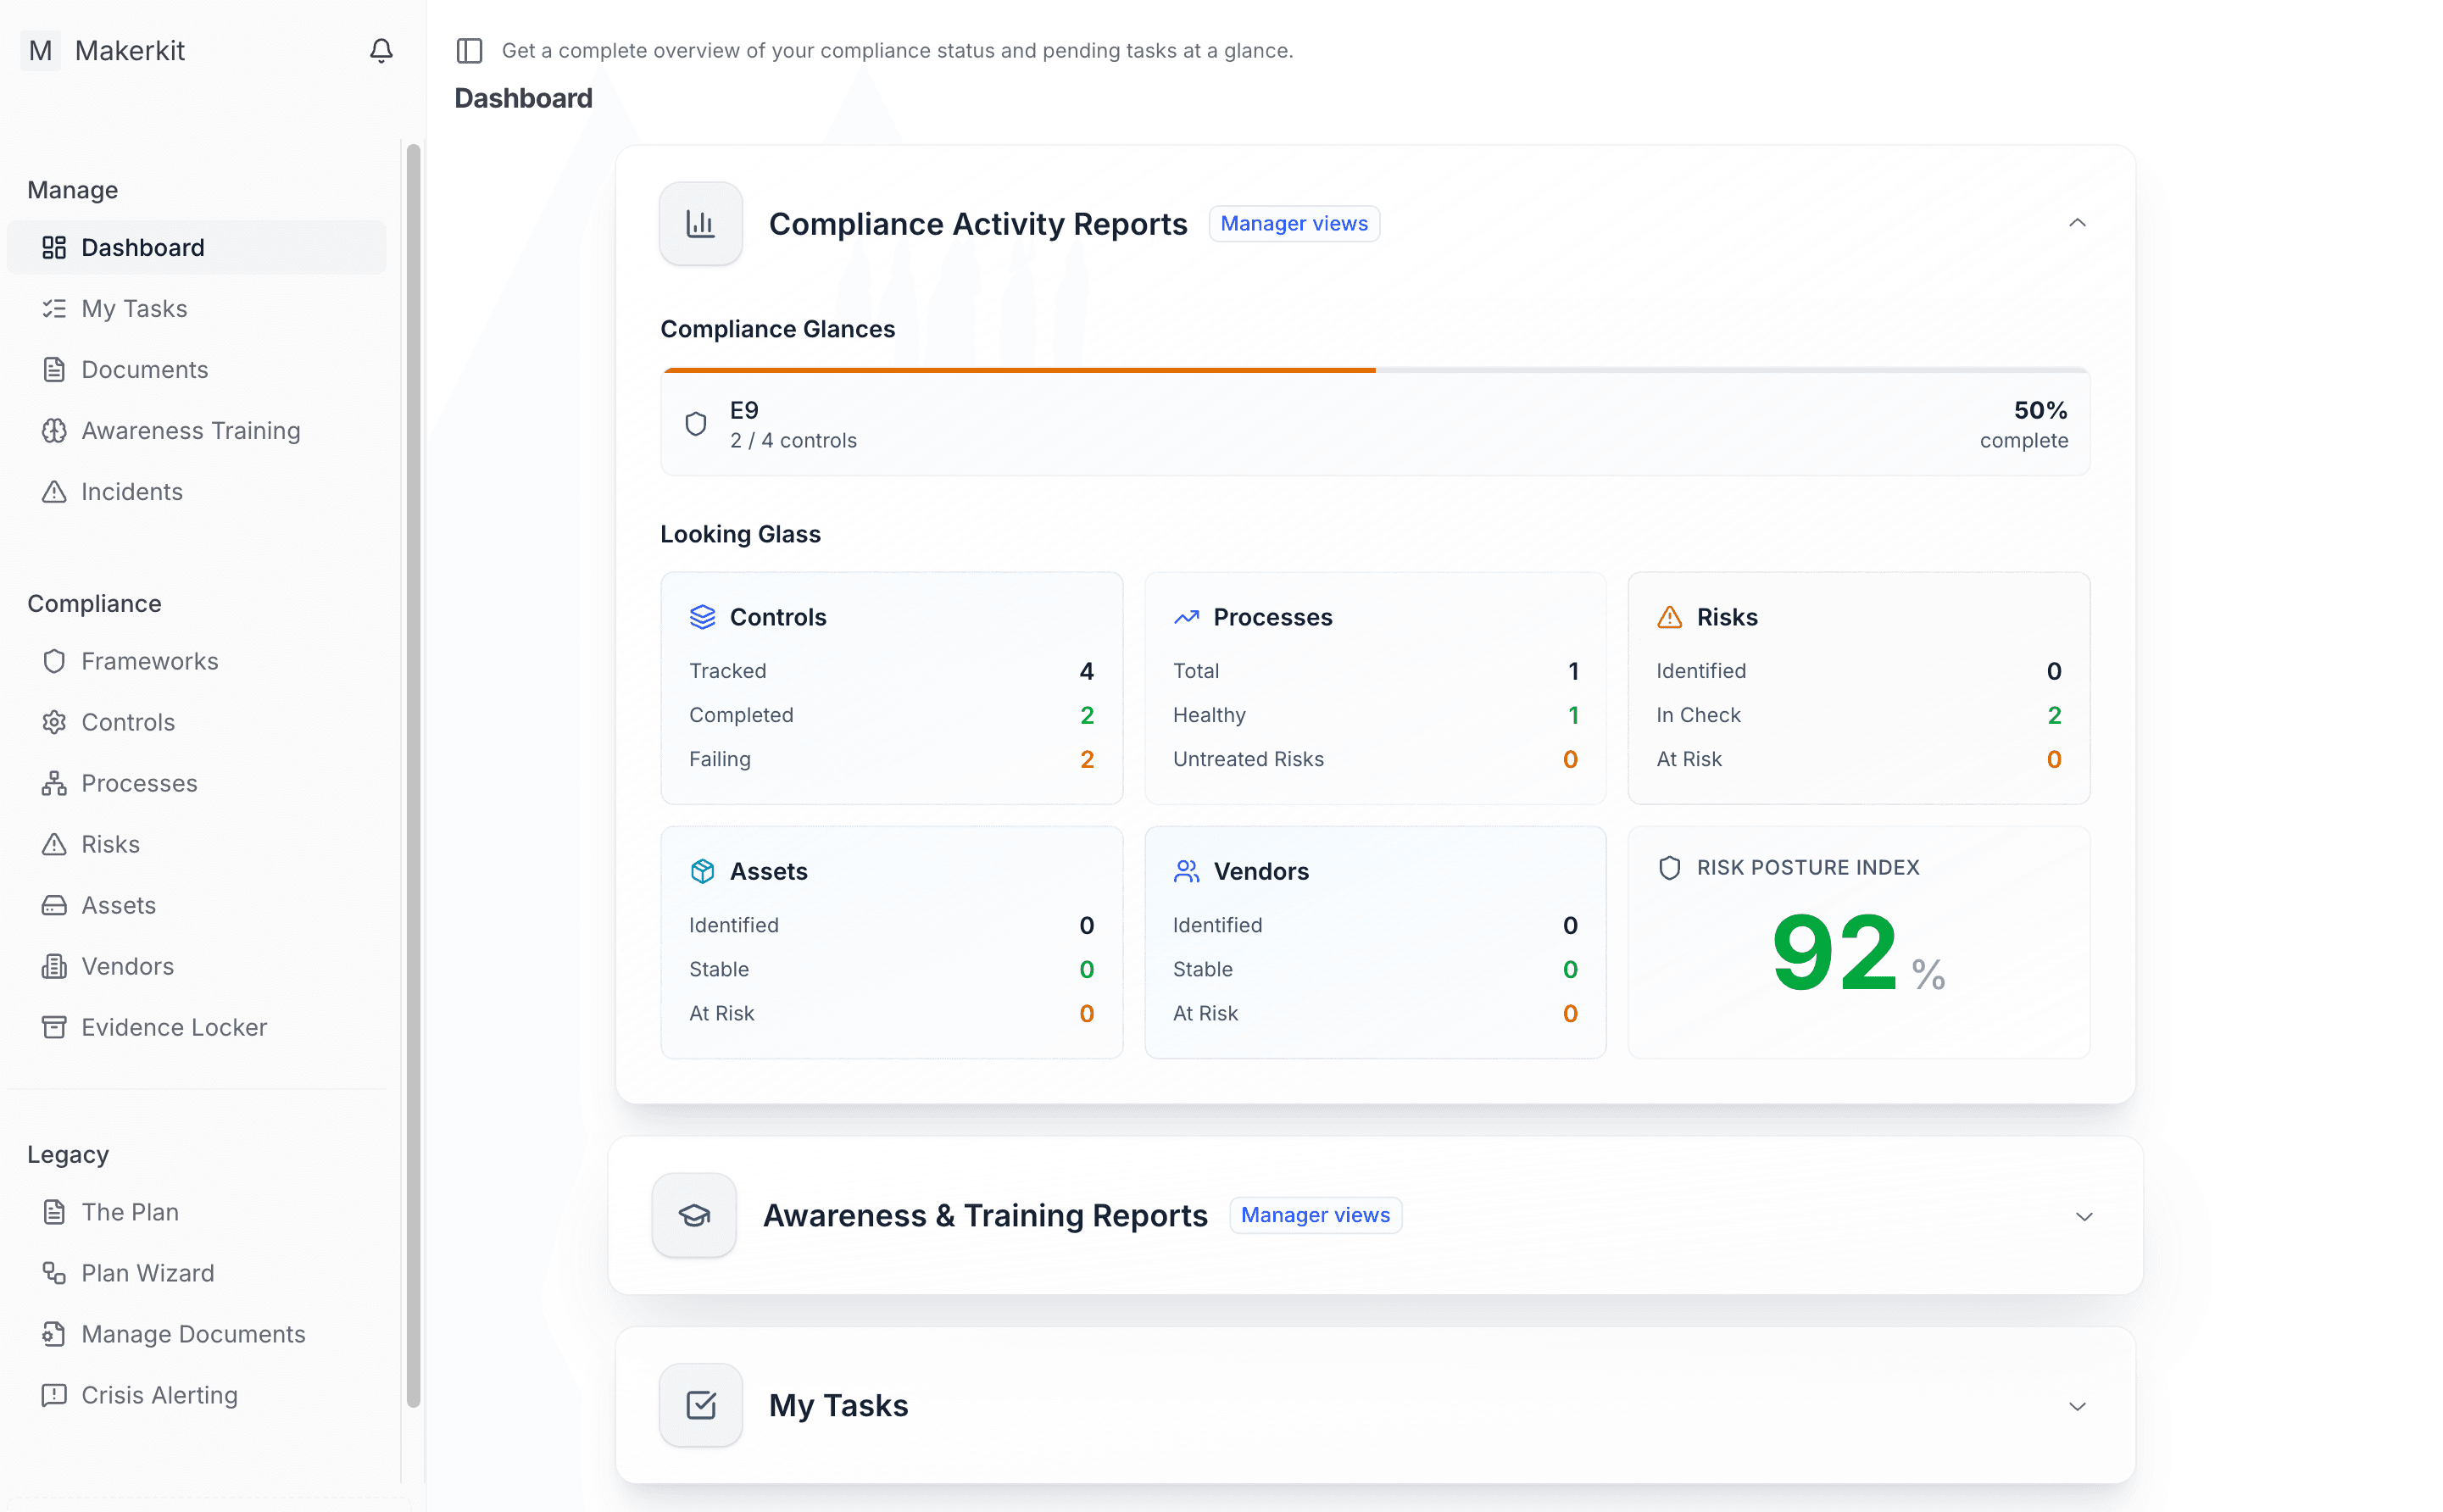This screenshot has width=2443, height=1512.
Task: Click the My Tasks checklist icon in sidebar
Action: click(x=55, y=308)
